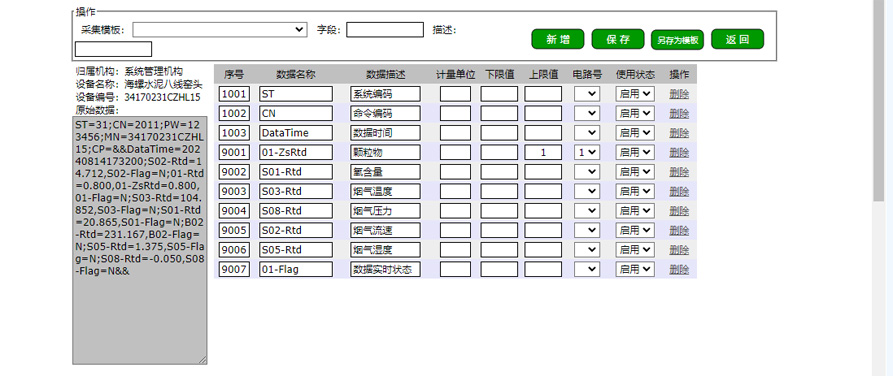Delete the row 9004 S08-Rtd
893x376 pixels.
[x=679, y=211]
